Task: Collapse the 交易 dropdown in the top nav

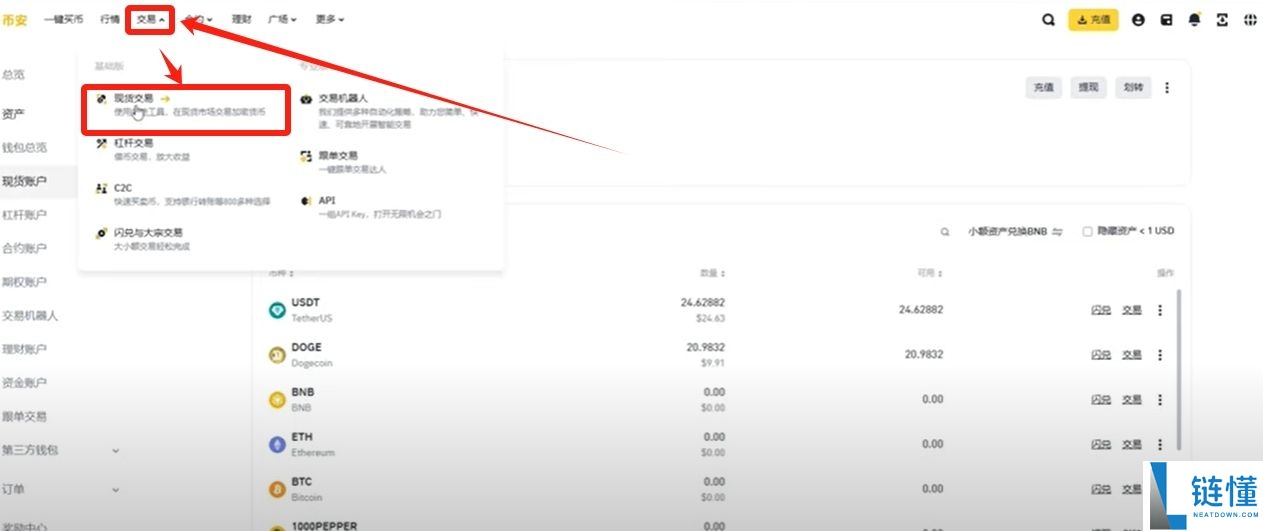Action: [150, 19]
